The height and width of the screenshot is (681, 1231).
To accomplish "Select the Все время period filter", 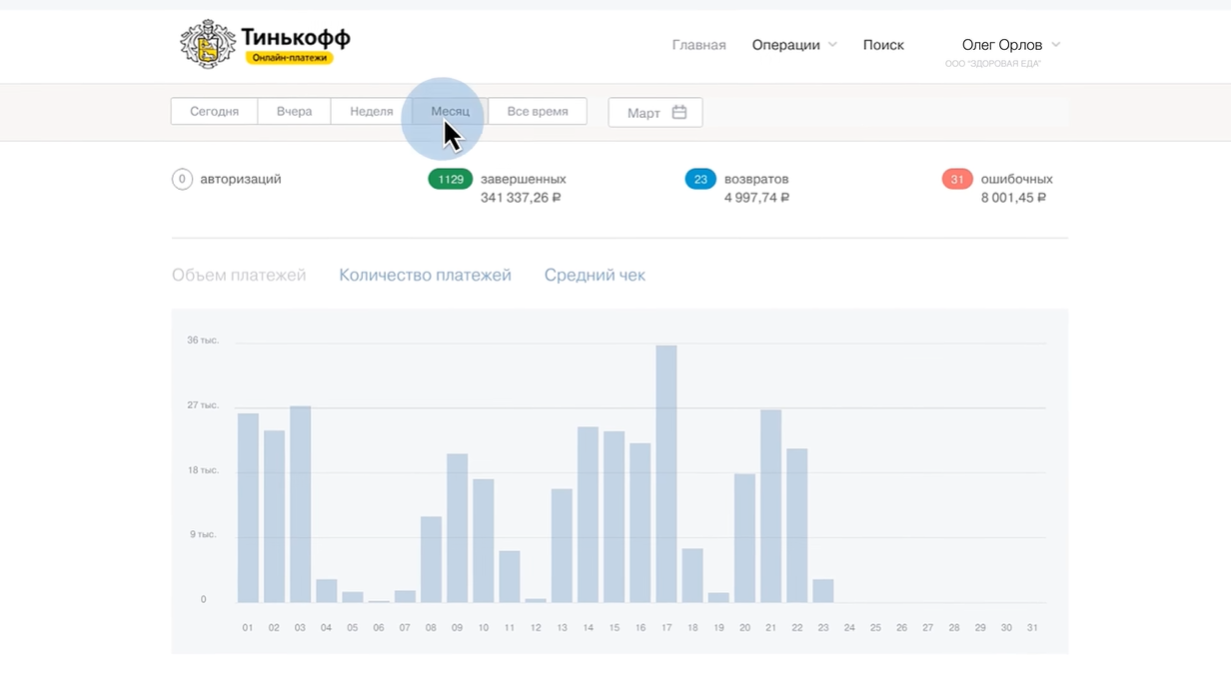I will point(537,111).
